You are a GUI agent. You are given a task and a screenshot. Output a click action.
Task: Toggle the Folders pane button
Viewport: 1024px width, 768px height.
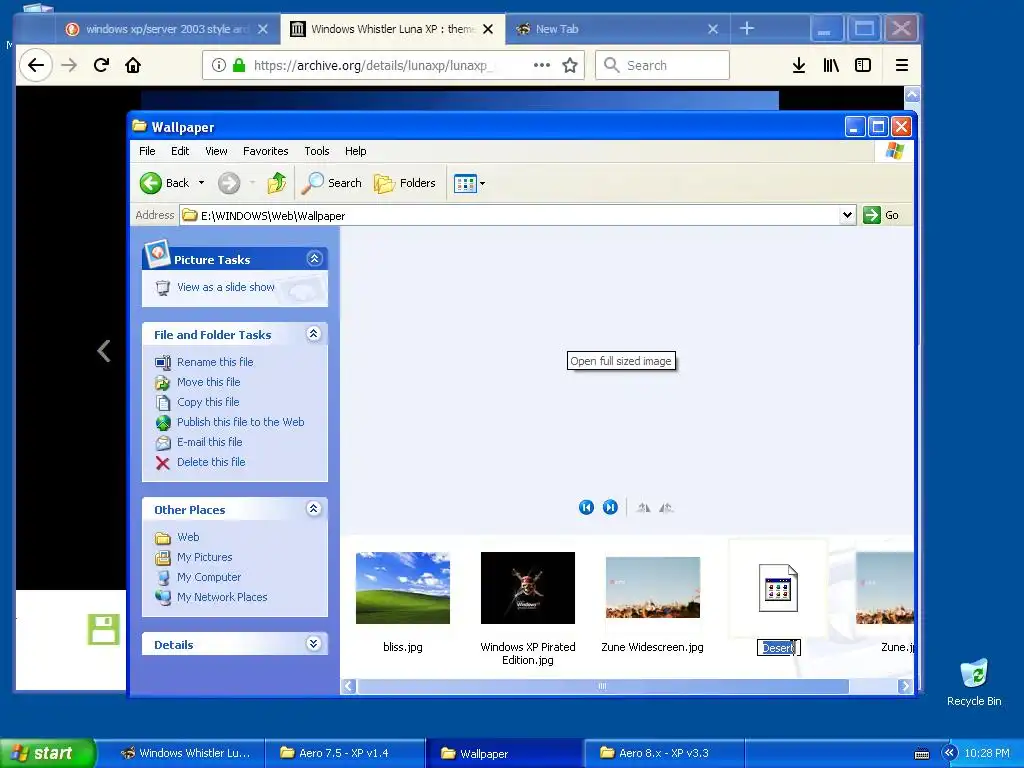404,183
